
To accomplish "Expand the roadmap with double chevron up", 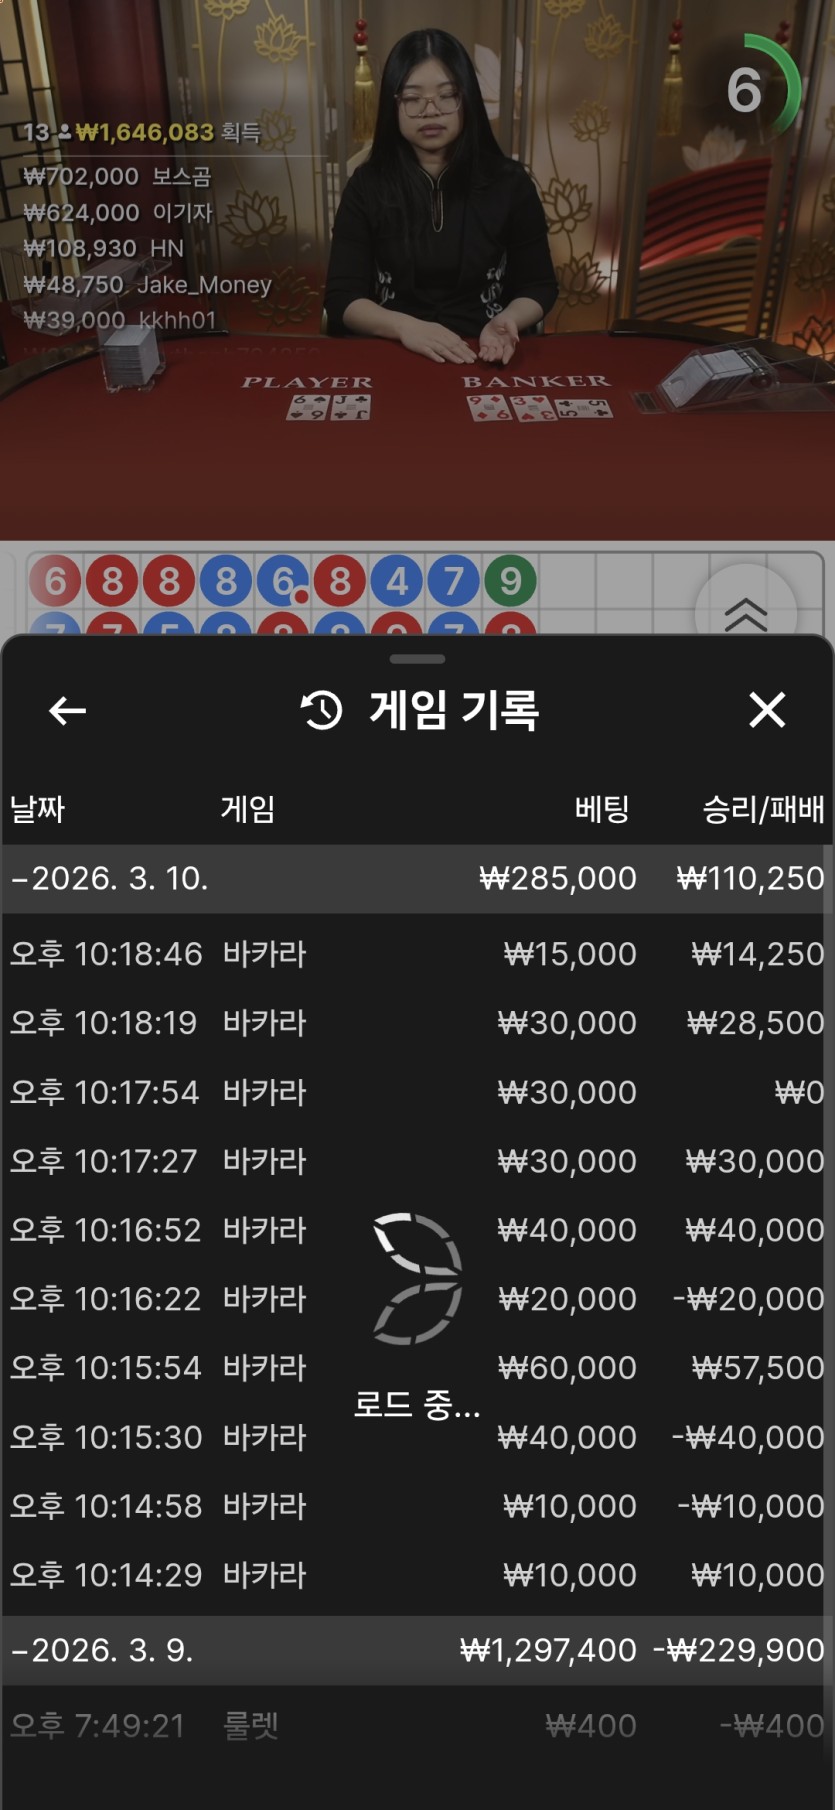I will pos(745,612).
